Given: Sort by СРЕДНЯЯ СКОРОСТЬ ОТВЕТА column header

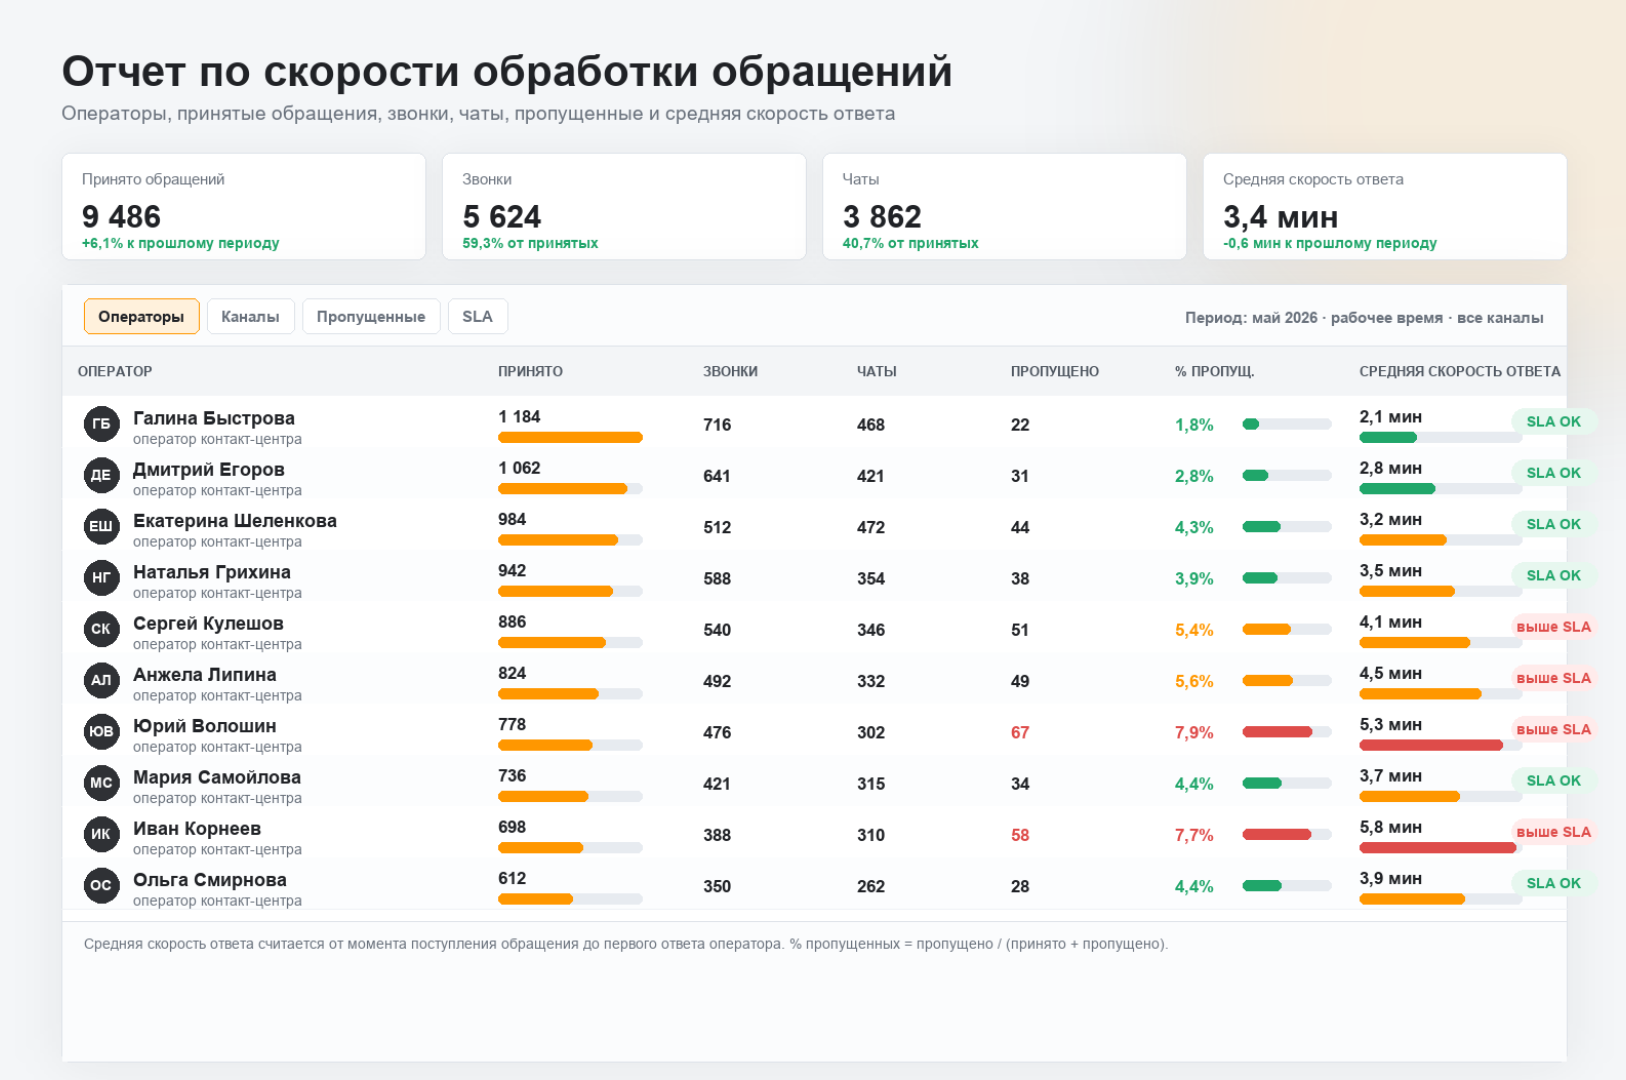Looking at the screenshot, I should (1459, 371).
